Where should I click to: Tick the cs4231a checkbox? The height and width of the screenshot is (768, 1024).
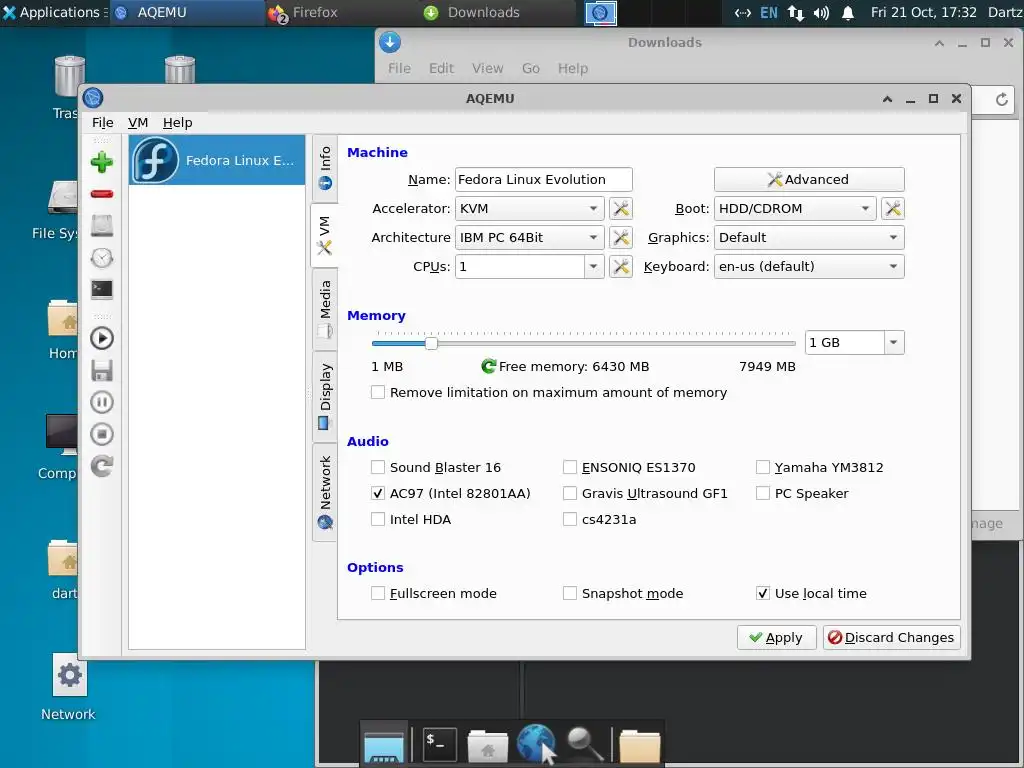pyautogui.click(x=569, y=519)
